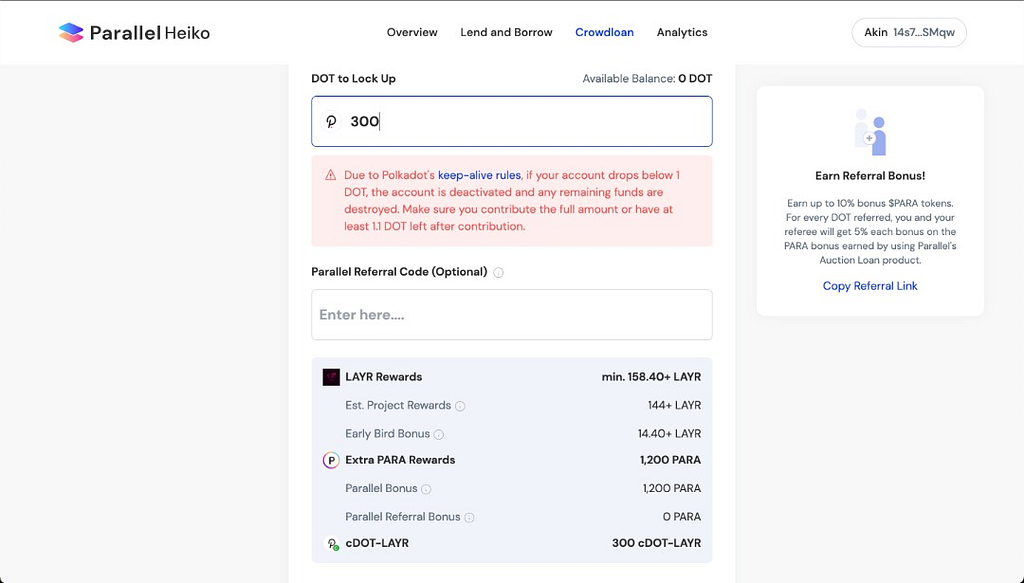The width and height of the screenshot is (1024, 583).
Task: Click the info icon next to Est. Project Rewards
Action: pyautogui.click(x=460, y=406)
